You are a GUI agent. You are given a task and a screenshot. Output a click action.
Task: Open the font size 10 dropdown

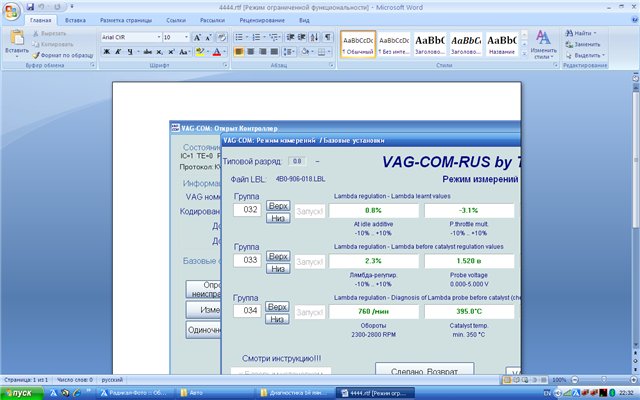tap(186, 37)
